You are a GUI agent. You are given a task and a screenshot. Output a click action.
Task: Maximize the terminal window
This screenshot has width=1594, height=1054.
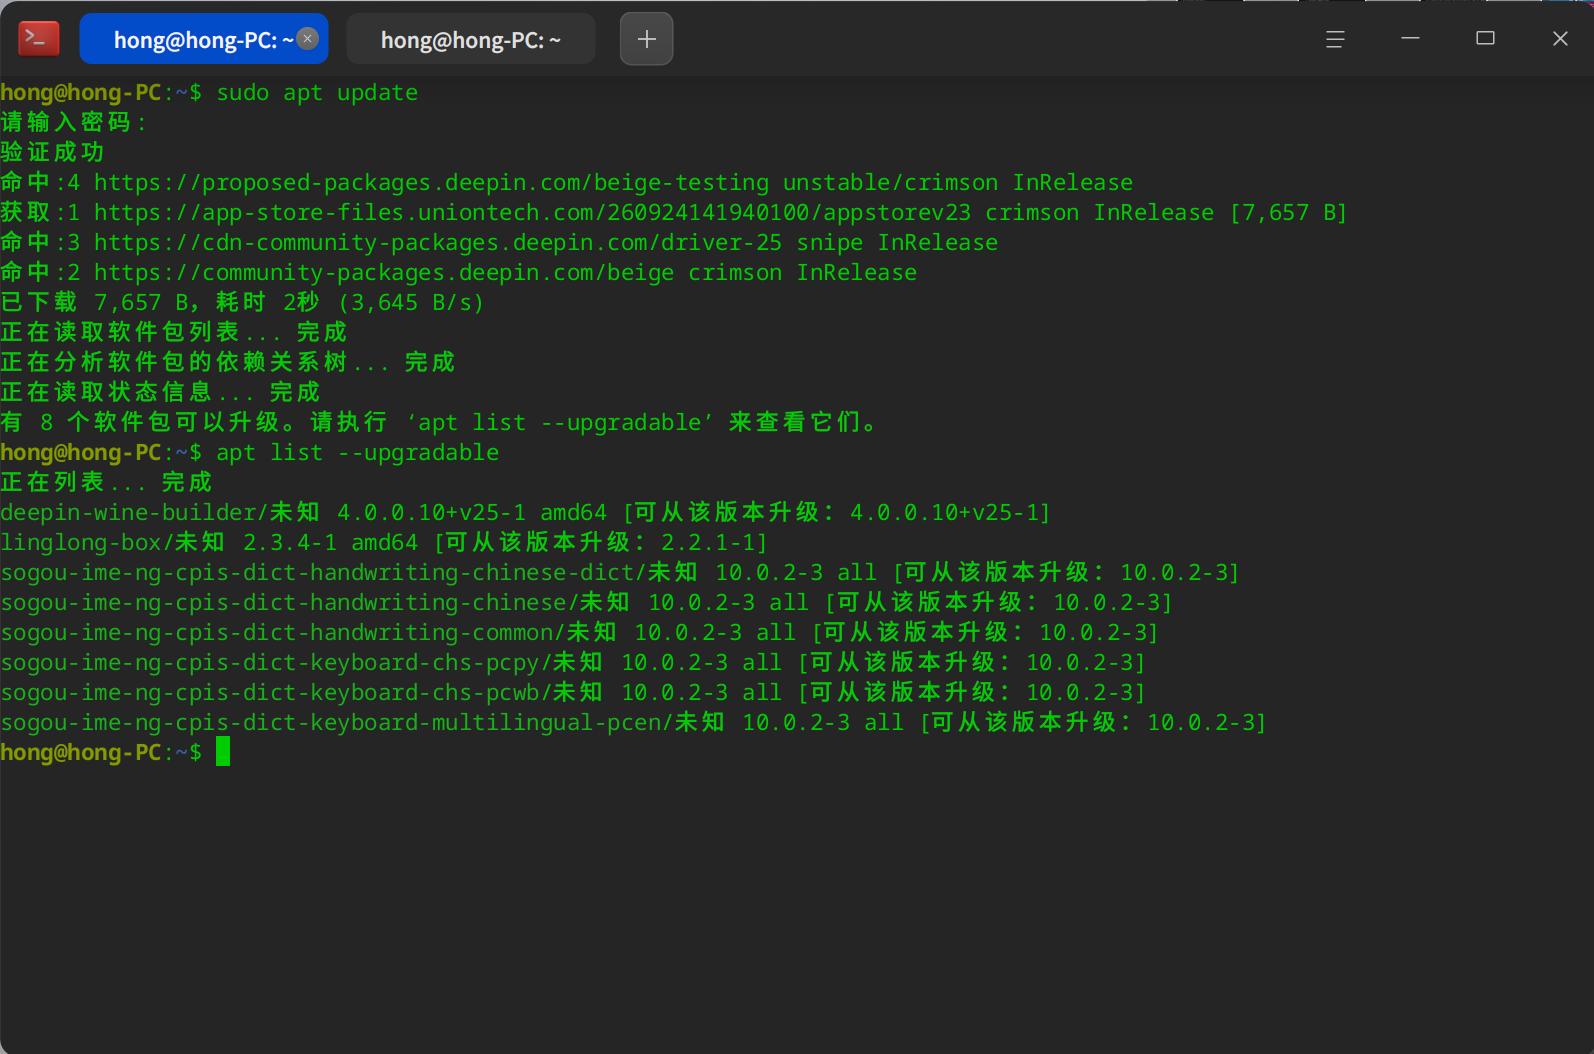1485,39
